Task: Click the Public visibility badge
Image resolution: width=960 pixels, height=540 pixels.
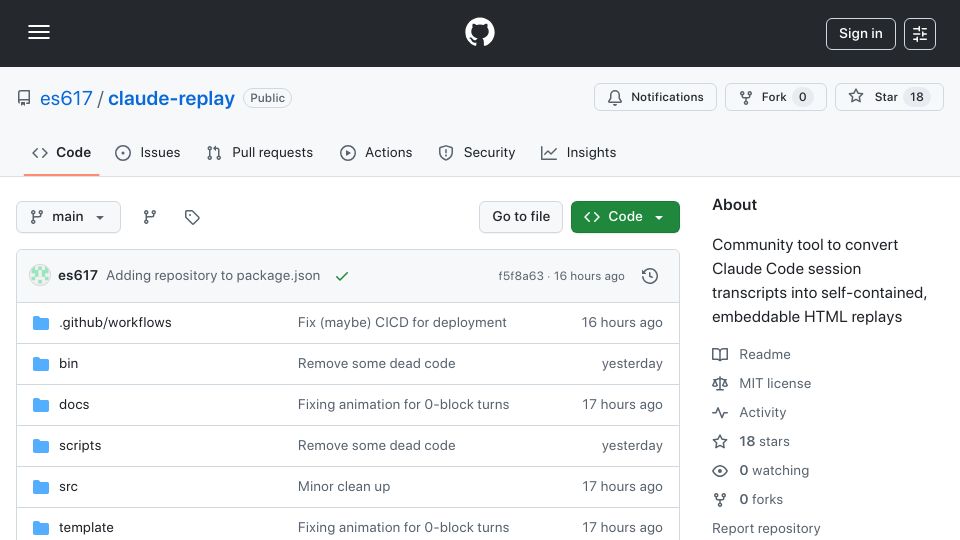Action: 268,98
